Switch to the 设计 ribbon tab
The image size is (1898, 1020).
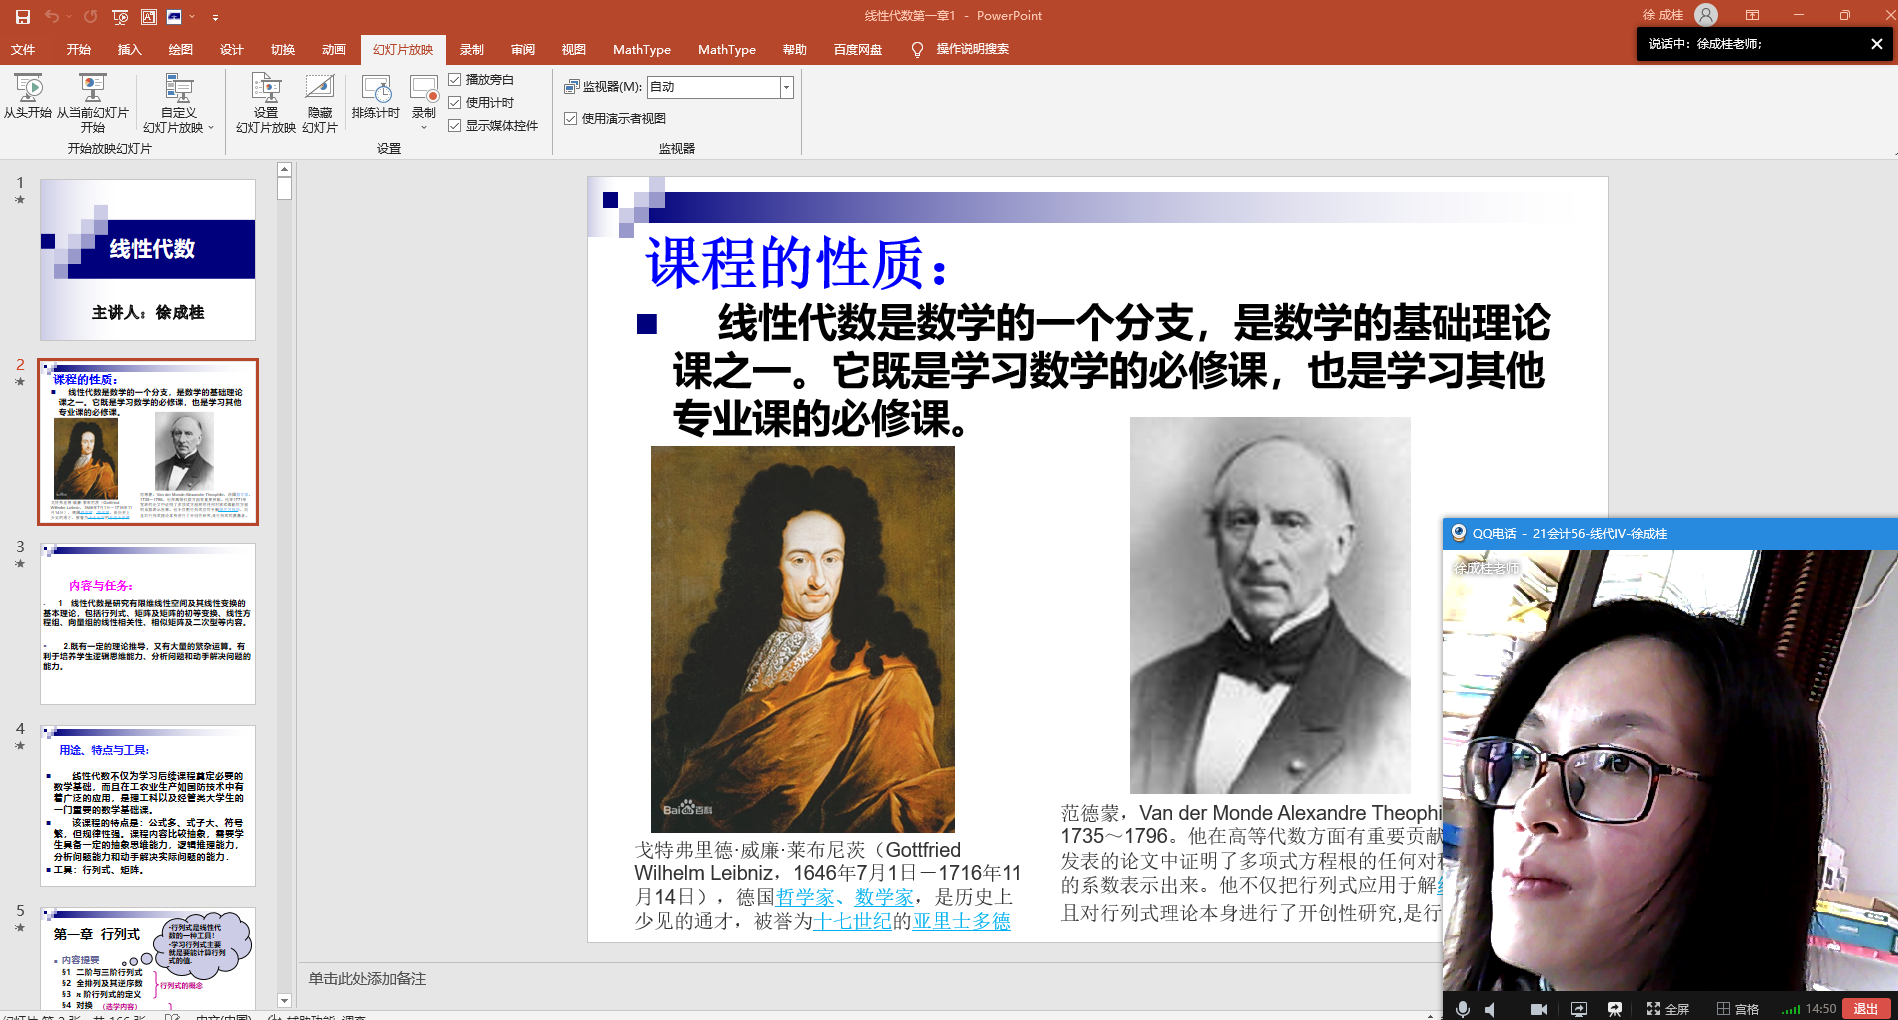[231, 49]
